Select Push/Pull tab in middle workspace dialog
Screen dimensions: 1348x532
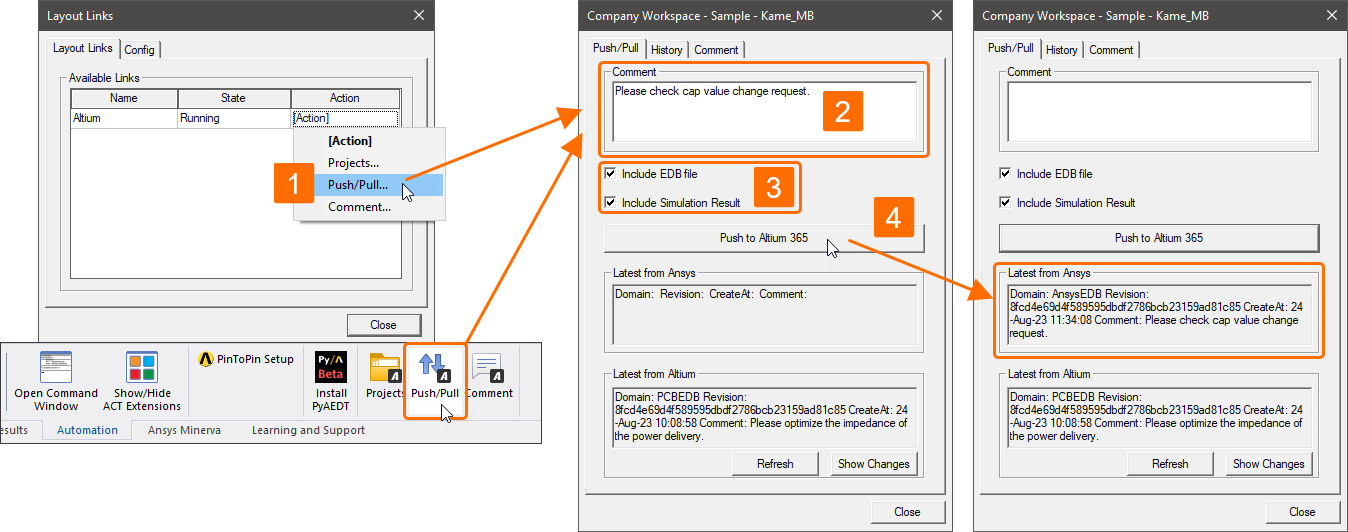click(x=616, y=48)
